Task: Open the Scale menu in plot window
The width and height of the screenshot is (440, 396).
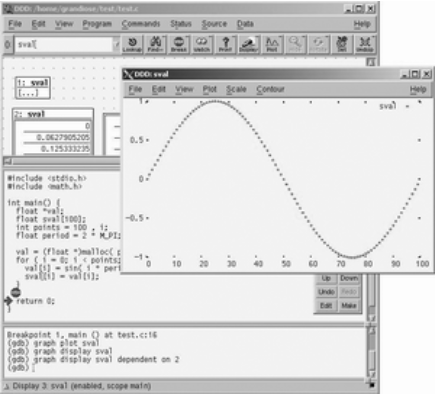Action: point(236,89)
